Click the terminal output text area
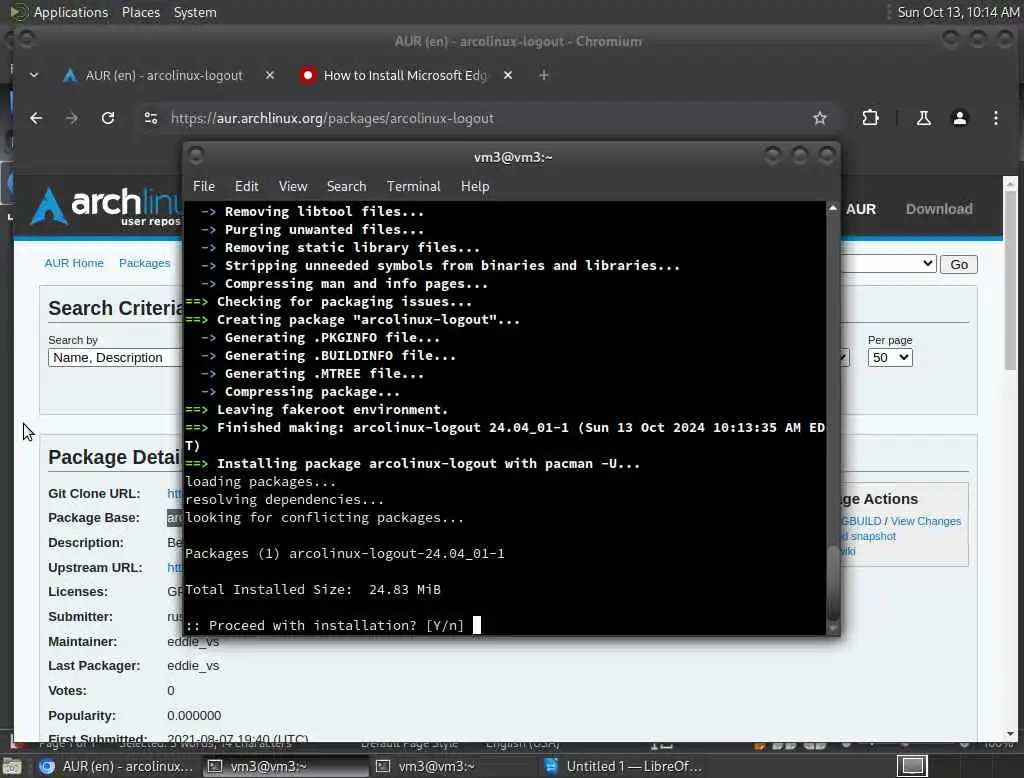The width and height of the screenshot is (1024, 778). 505,418
